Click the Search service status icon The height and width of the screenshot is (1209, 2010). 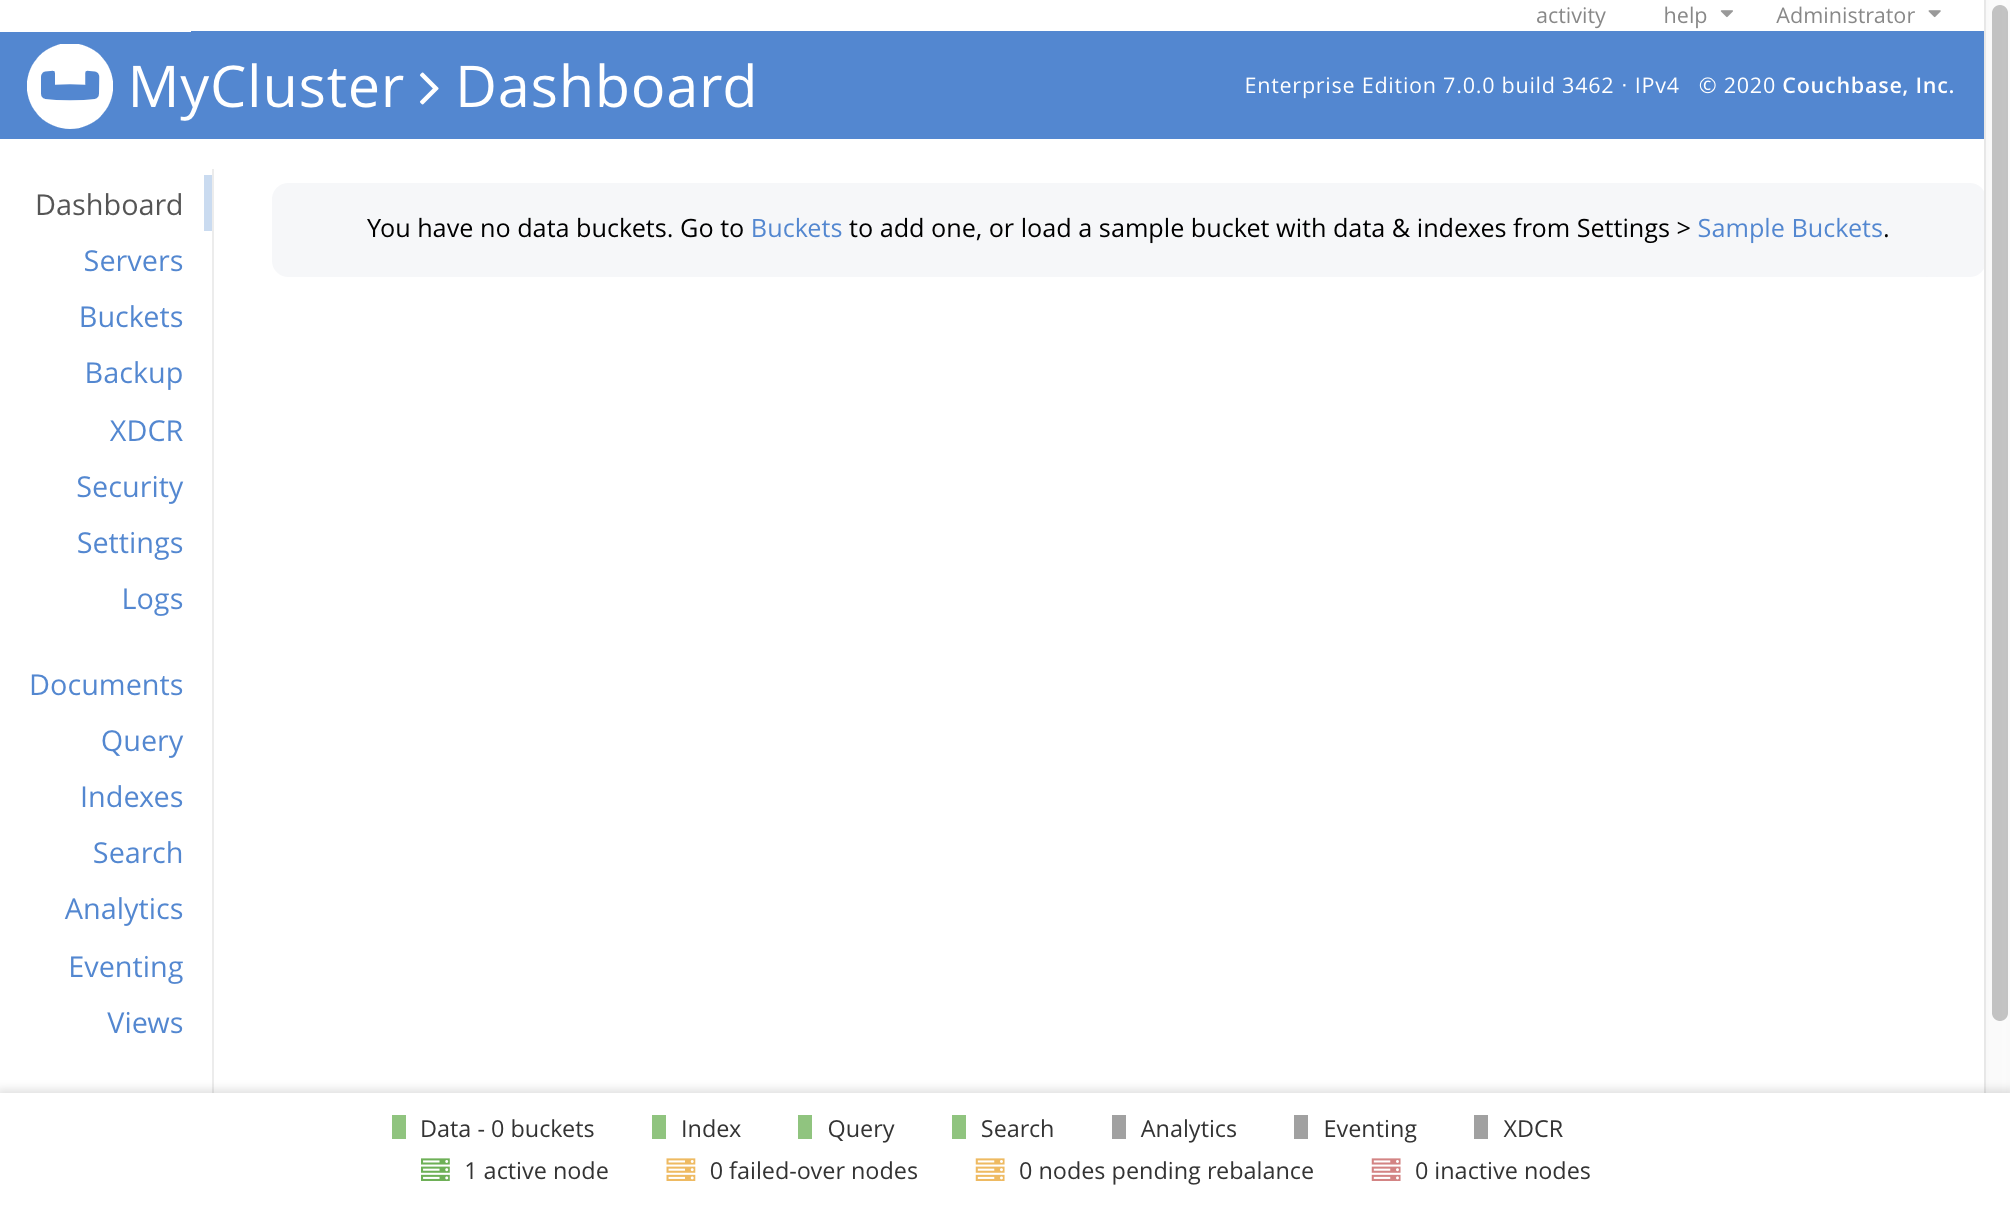click(x=958, y=1128)
